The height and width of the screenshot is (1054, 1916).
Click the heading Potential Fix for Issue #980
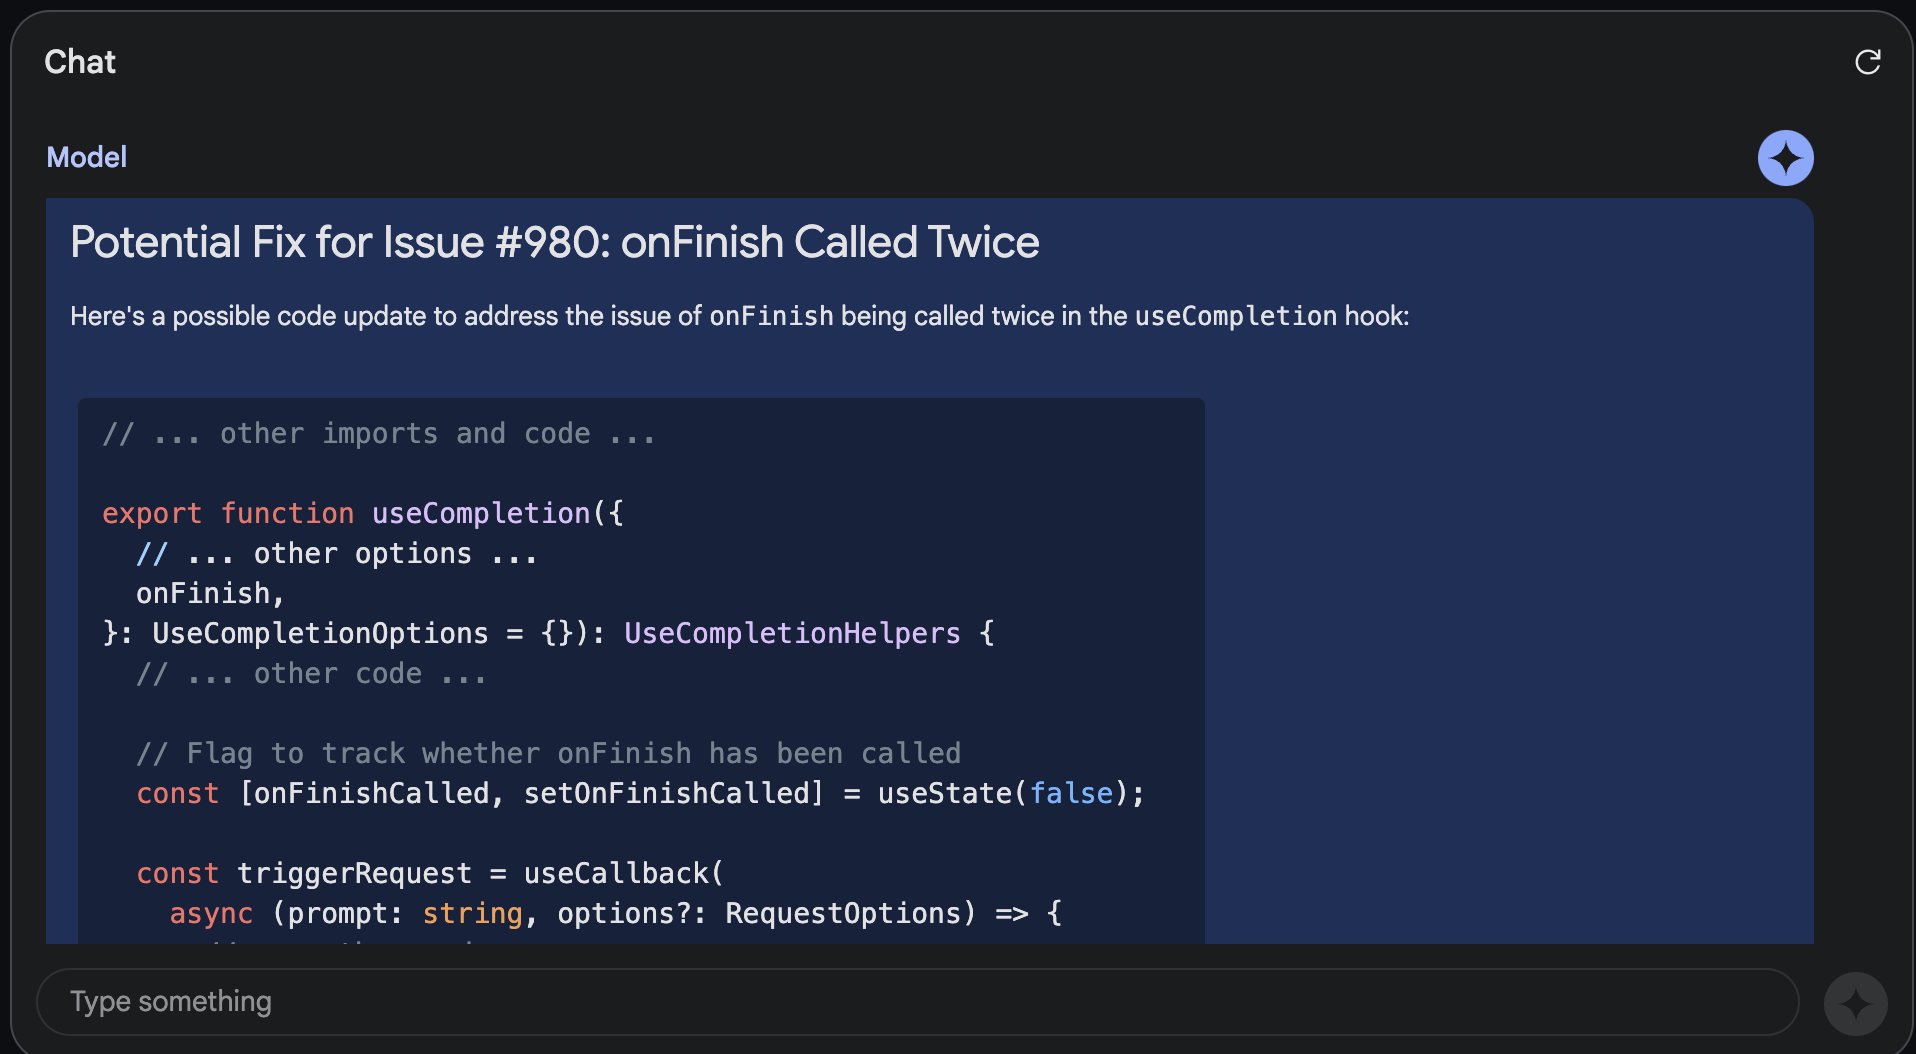point(554,242)
